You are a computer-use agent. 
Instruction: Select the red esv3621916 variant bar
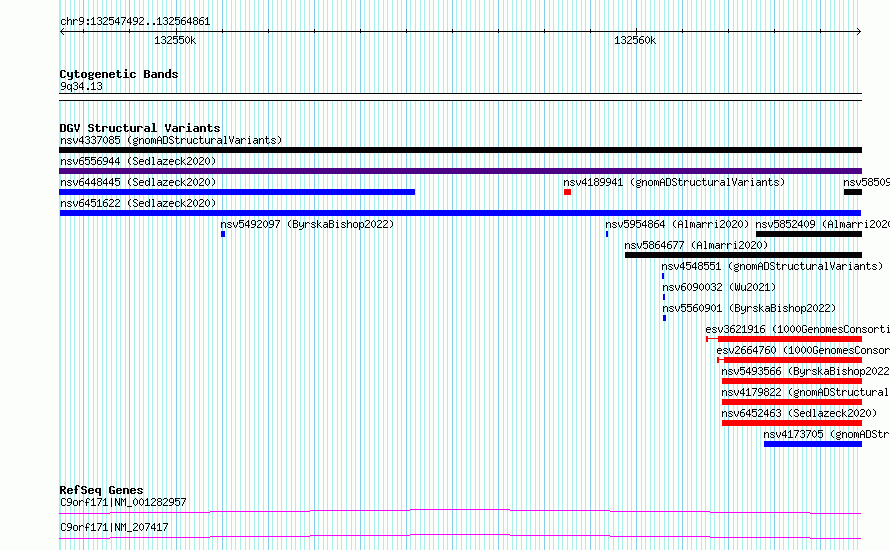point(784,339)
